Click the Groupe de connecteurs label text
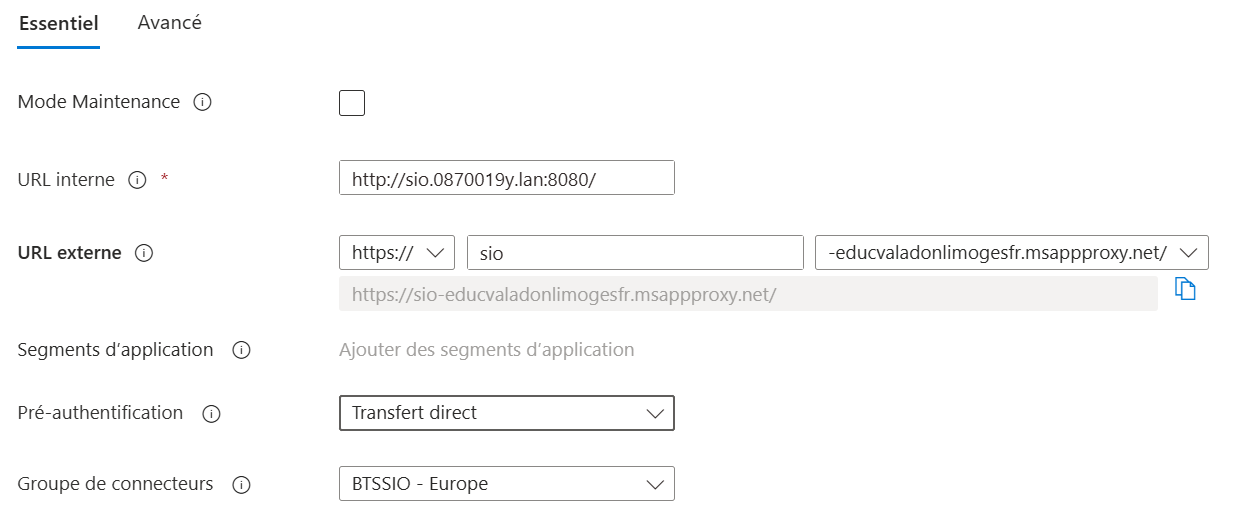Screen dimensions: 1260x514 click(116, 484)
